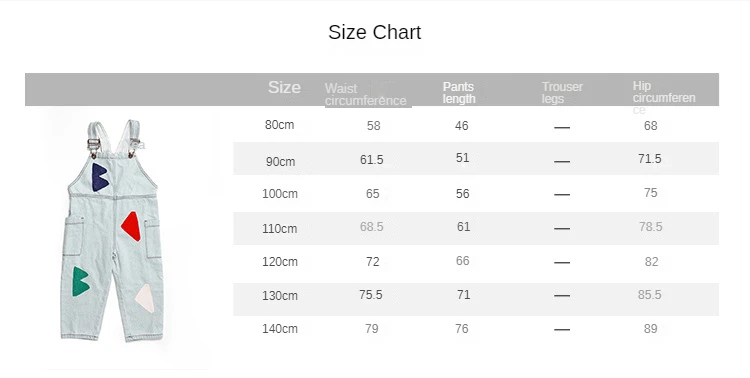
Task: Click hip value 85.5 in 130cm row
Action: pyautogui.click(x=650, y=295)
